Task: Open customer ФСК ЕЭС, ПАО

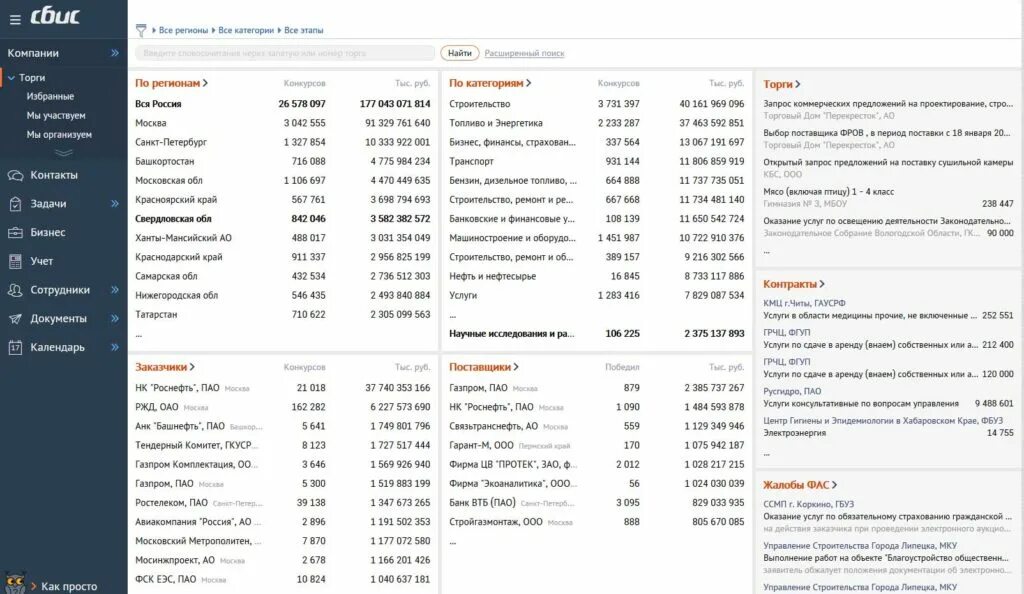Action: [165, 579]
